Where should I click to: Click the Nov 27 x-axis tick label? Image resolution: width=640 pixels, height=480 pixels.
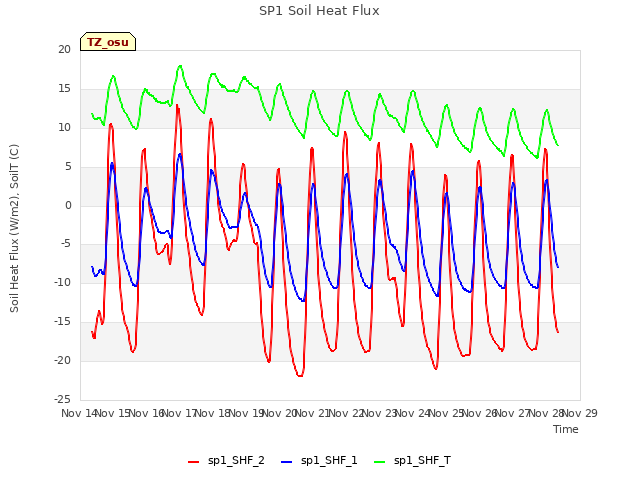tap(513, 413)
